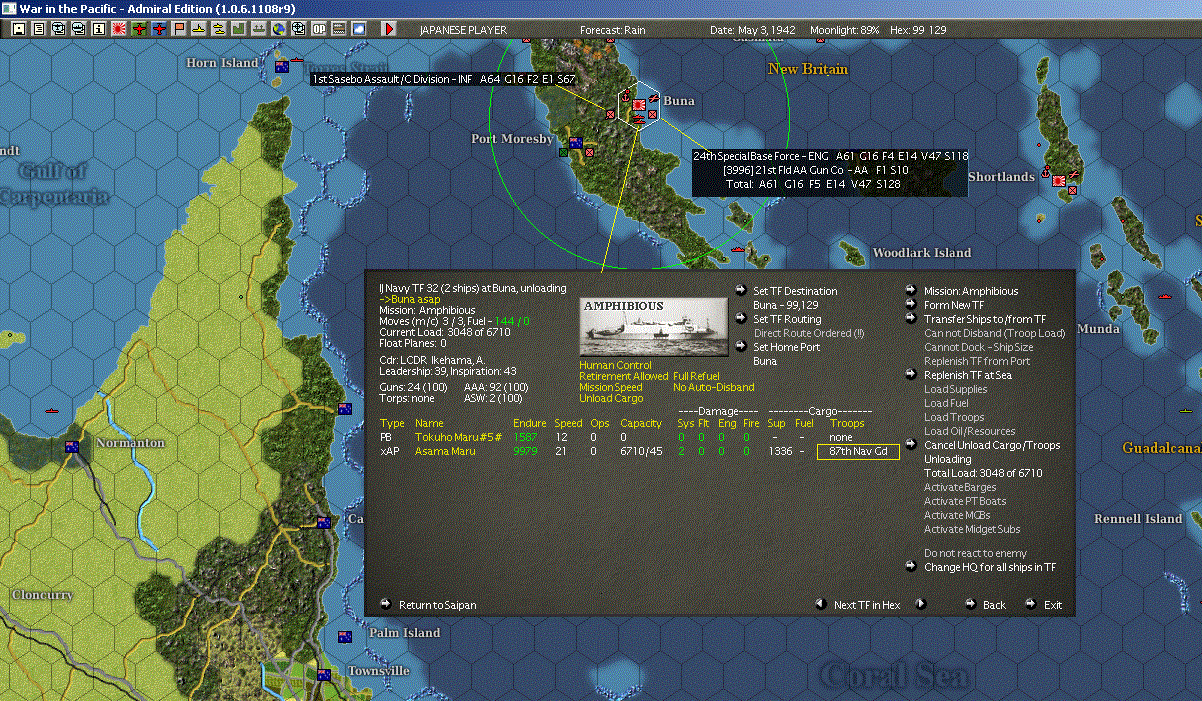Screen dimensions: 1202x701
Task: Click the Japanese base icon at Shortlands
Action: coord(1059,181)
